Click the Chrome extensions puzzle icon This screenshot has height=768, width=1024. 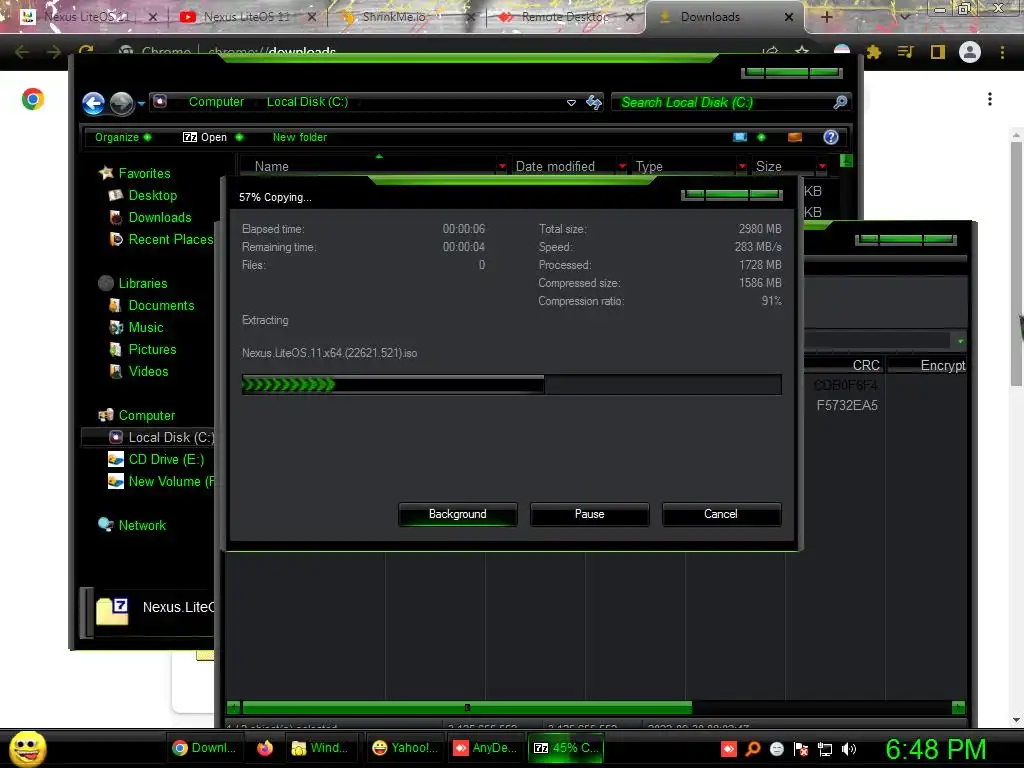[x=874, y=52]
